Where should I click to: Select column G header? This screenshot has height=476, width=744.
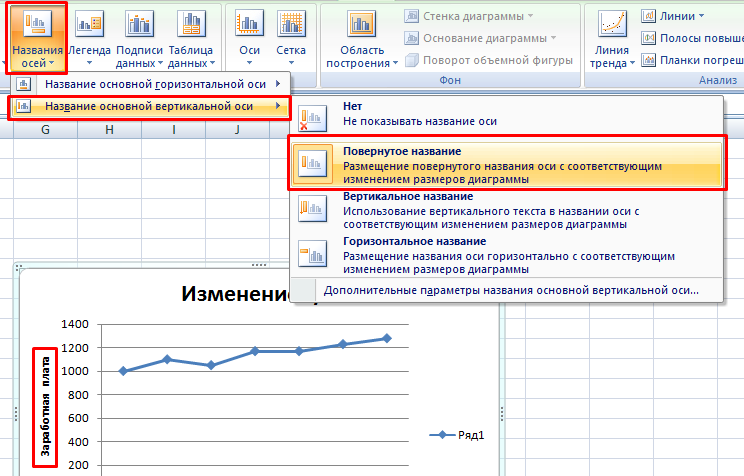click(46, 130)
